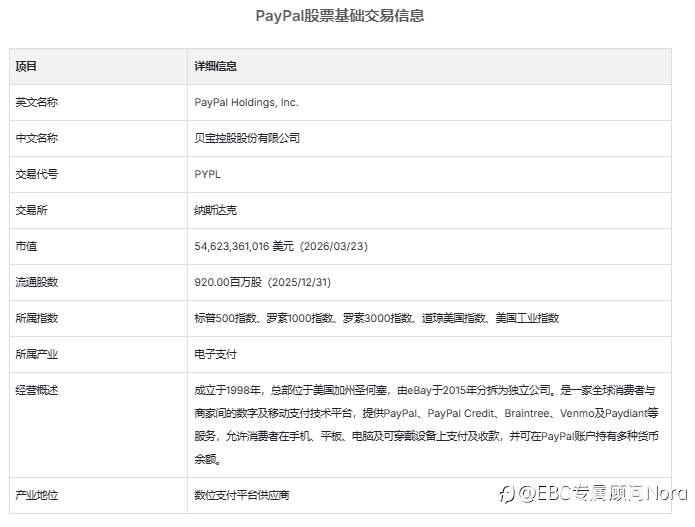Image resolution: width=695 pixels, height=527 pixels.
Task: Select the '电子支付' cell
Action: tap(215, 354)
